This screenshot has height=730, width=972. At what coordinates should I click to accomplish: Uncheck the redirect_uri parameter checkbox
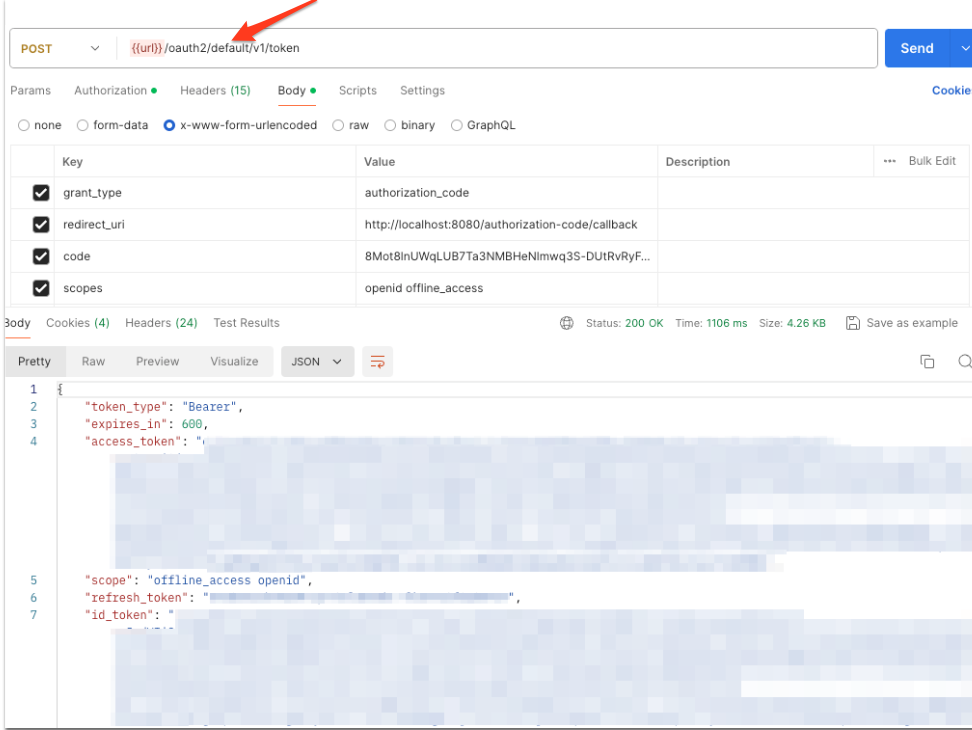41,225
